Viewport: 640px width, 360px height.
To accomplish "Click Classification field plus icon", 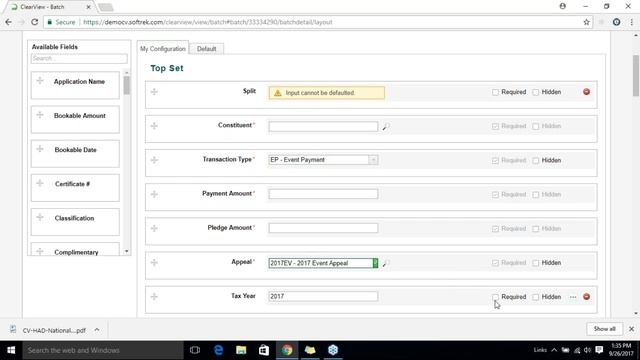I will coord(40,217).
